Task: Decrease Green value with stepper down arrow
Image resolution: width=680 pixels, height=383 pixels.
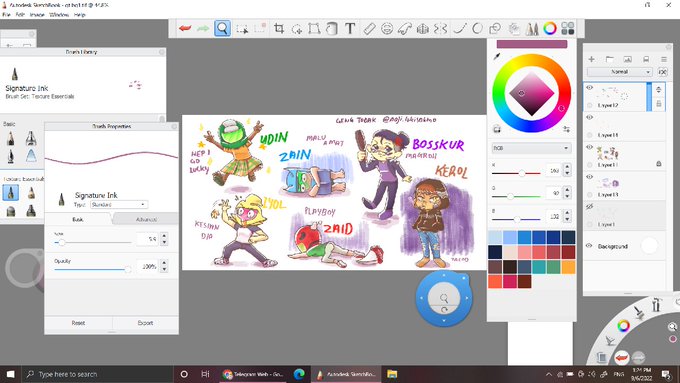Action: 567,196
